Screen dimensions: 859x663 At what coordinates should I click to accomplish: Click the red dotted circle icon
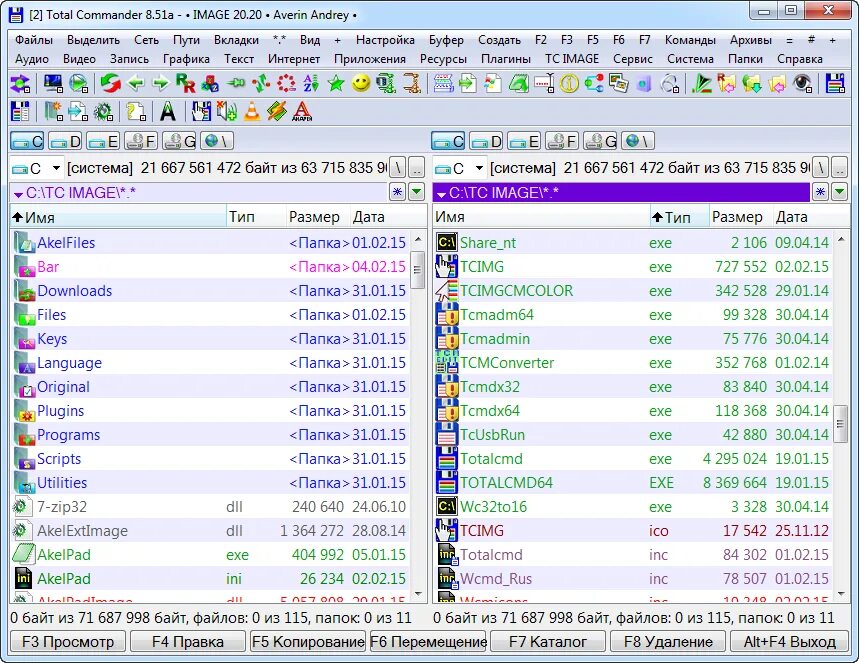285,83
